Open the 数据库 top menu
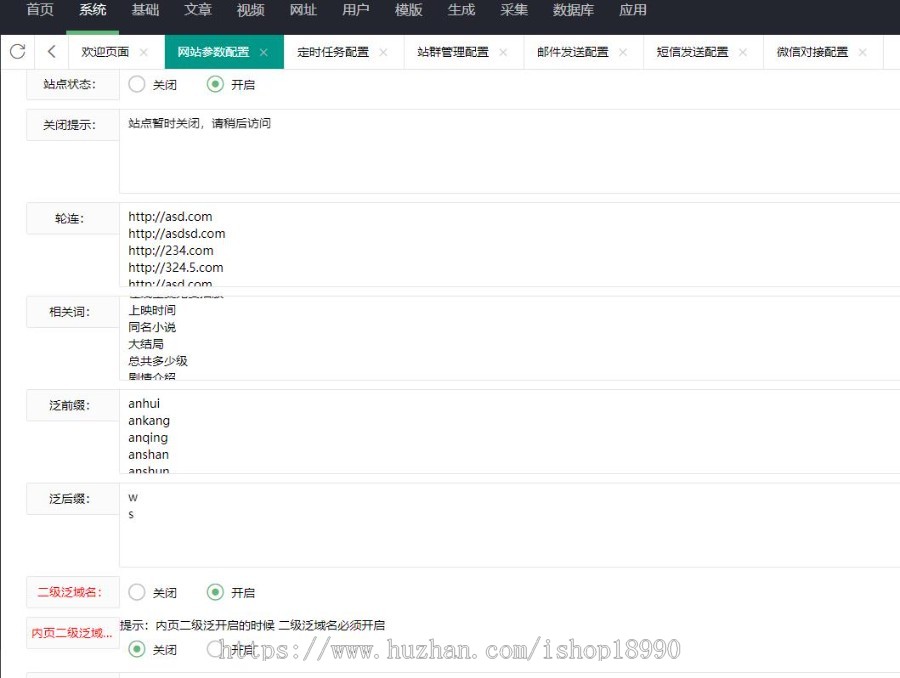The image size is (900, 678). [x=573, y=10]
